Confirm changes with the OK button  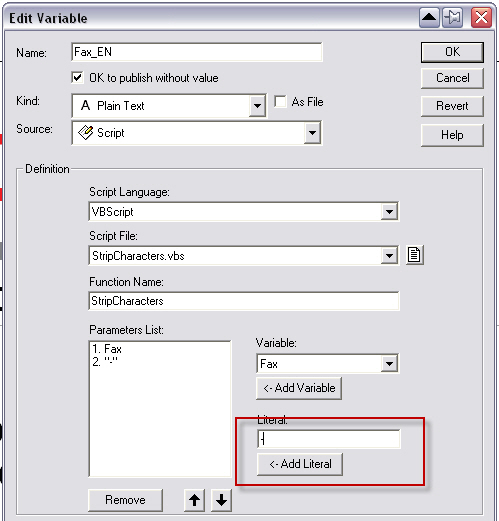click(452, 52)
